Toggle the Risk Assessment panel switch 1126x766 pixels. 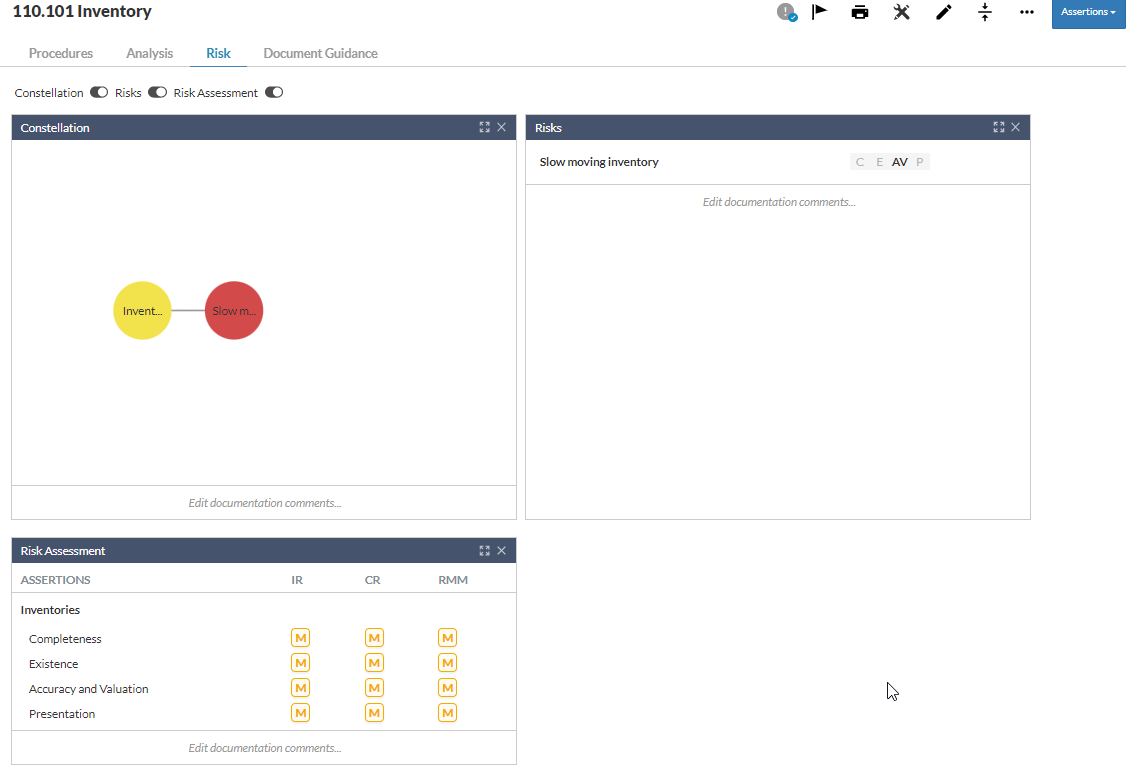tap(274, 93)
